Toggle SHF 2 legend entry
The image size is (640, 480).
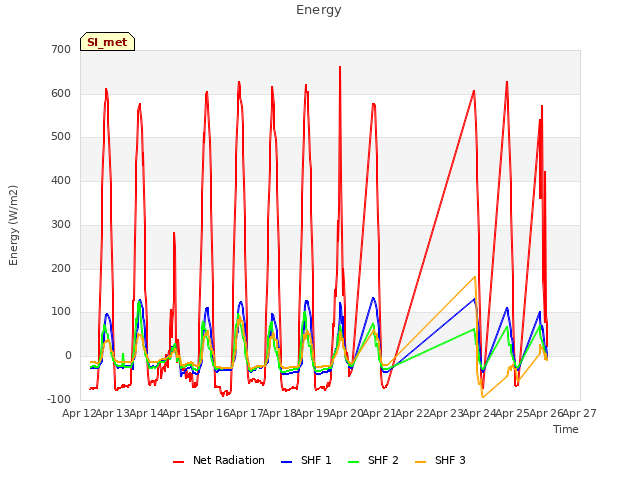point(373,460)
